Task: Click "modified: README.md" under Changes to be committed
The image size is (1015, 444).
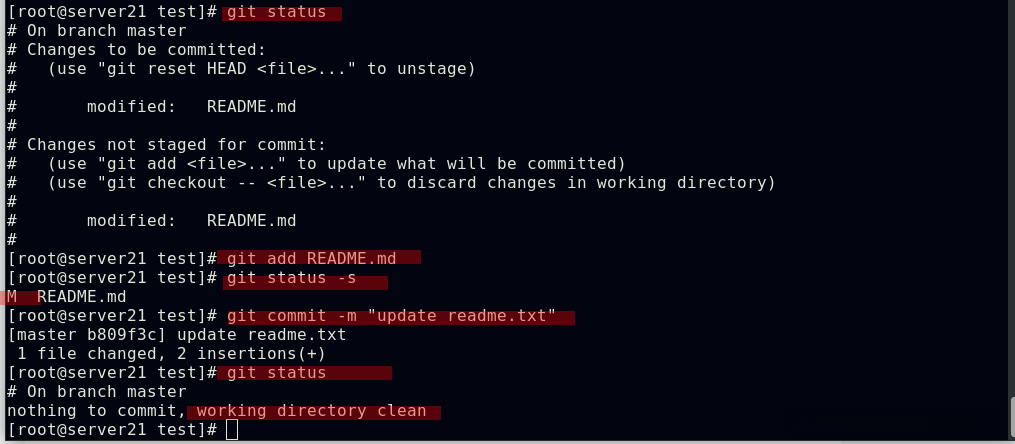Action: point(191,106)
